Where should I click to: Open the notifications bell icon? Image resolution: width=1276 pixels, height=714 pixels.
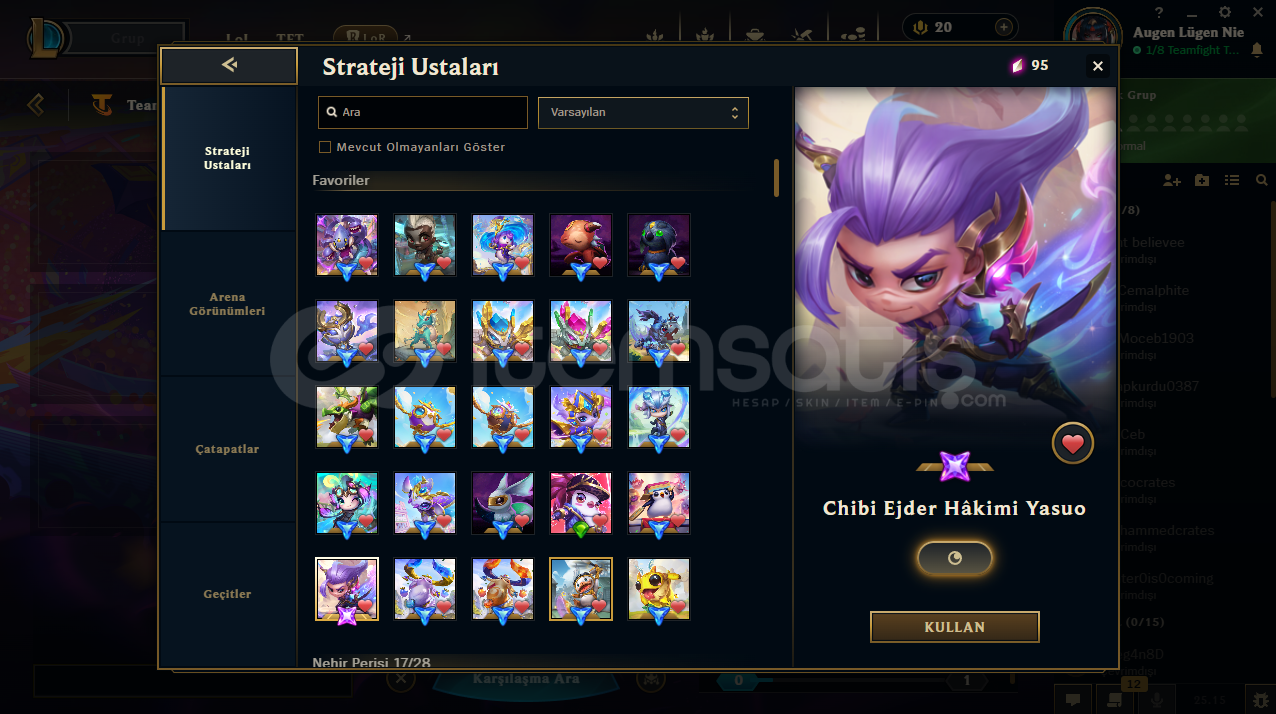pyautogui.click(x=1255, y=50)
